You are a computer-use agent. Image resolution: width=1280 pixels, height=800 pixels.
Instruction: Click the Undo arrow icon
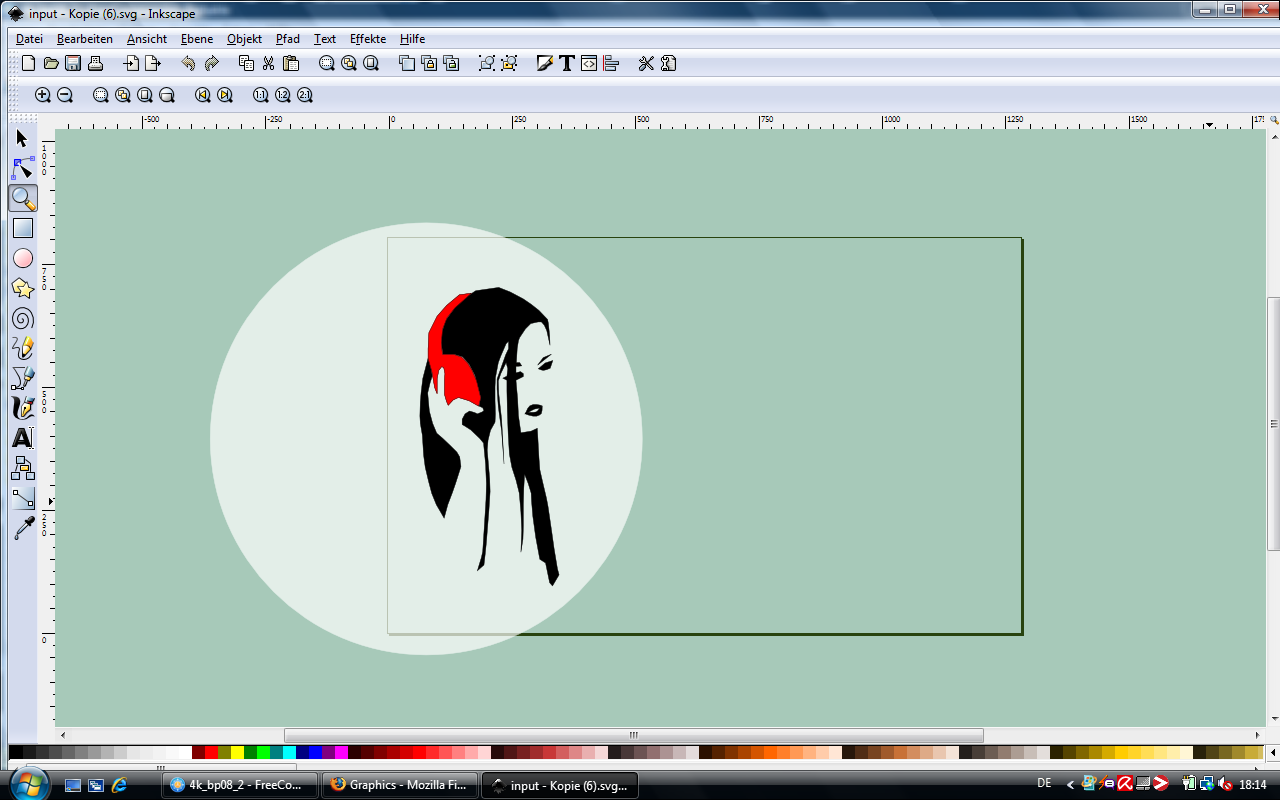(x=189, y=63)
